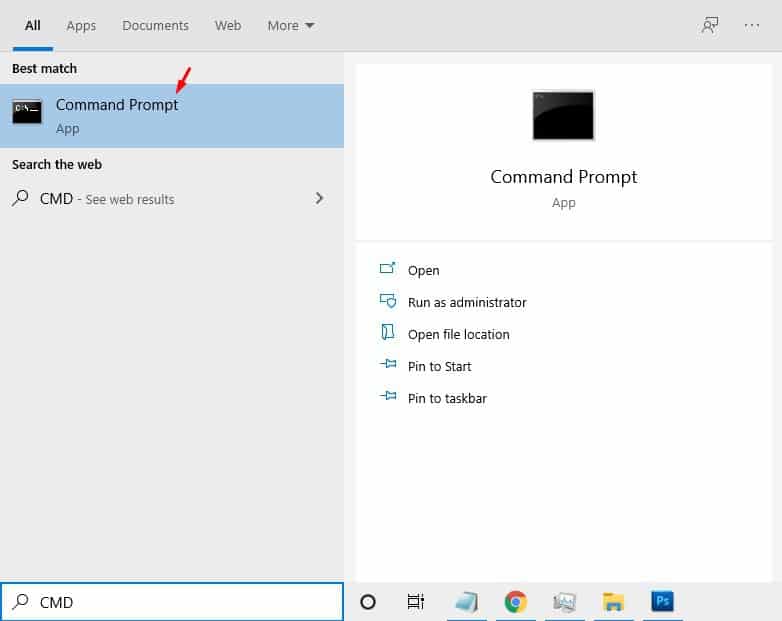Image resolution: width=782 pixels, height=621 pixels.
Task: Click the Pin to taskbar pin icon
Action: tap(388, 396)
